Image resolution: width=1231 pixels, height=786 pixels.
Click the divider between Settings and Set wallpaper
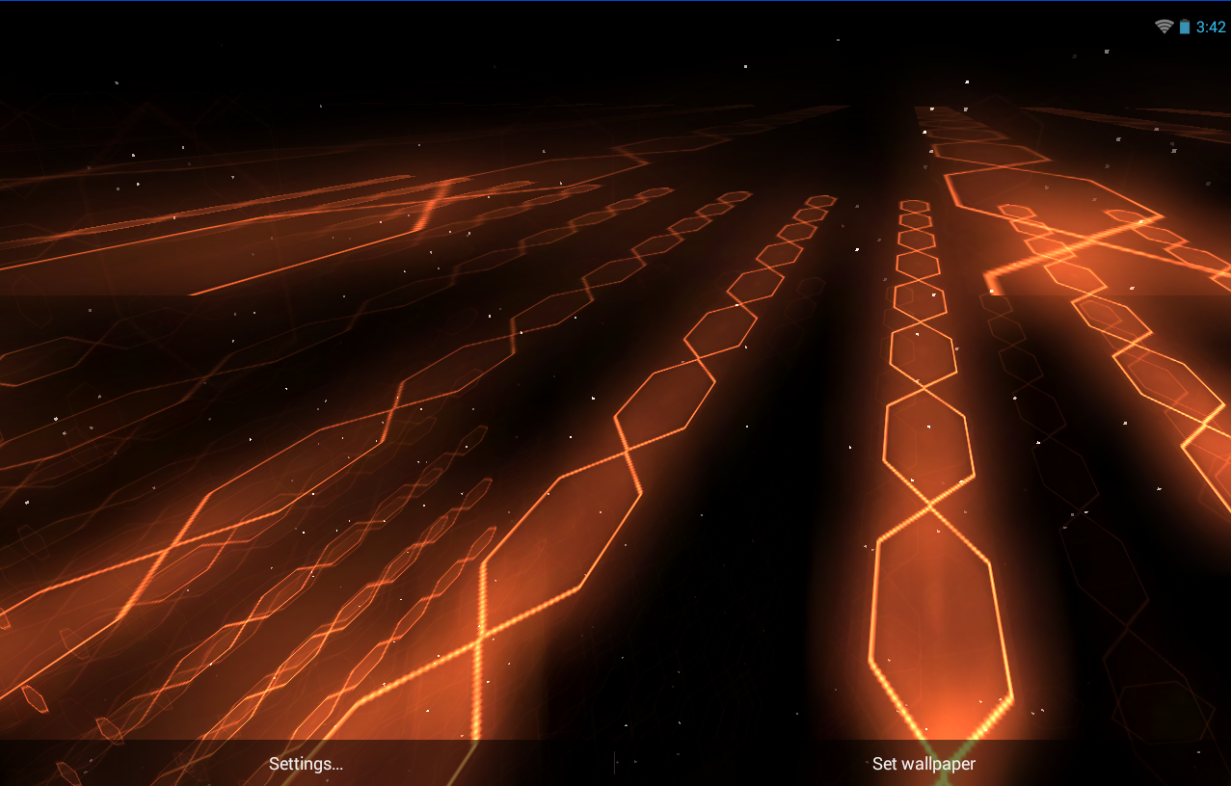coord(614,764)
